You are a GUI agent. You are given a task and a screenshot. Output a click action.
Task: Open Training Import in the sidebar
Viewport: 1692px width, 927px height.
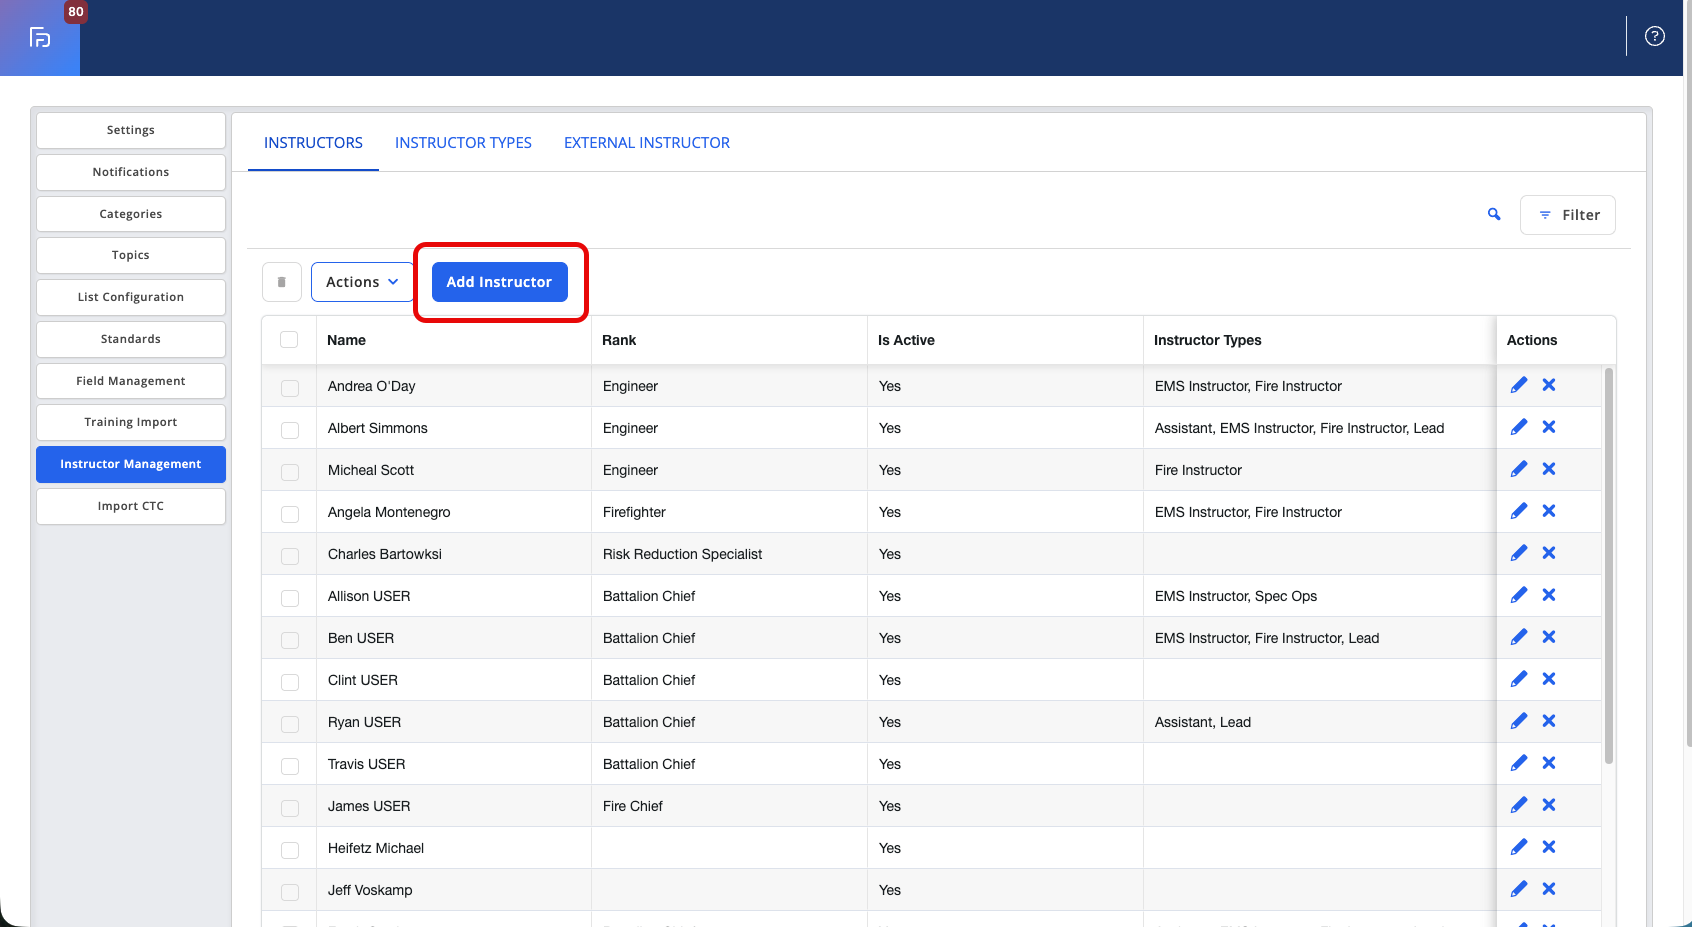(x=131, y=422)
